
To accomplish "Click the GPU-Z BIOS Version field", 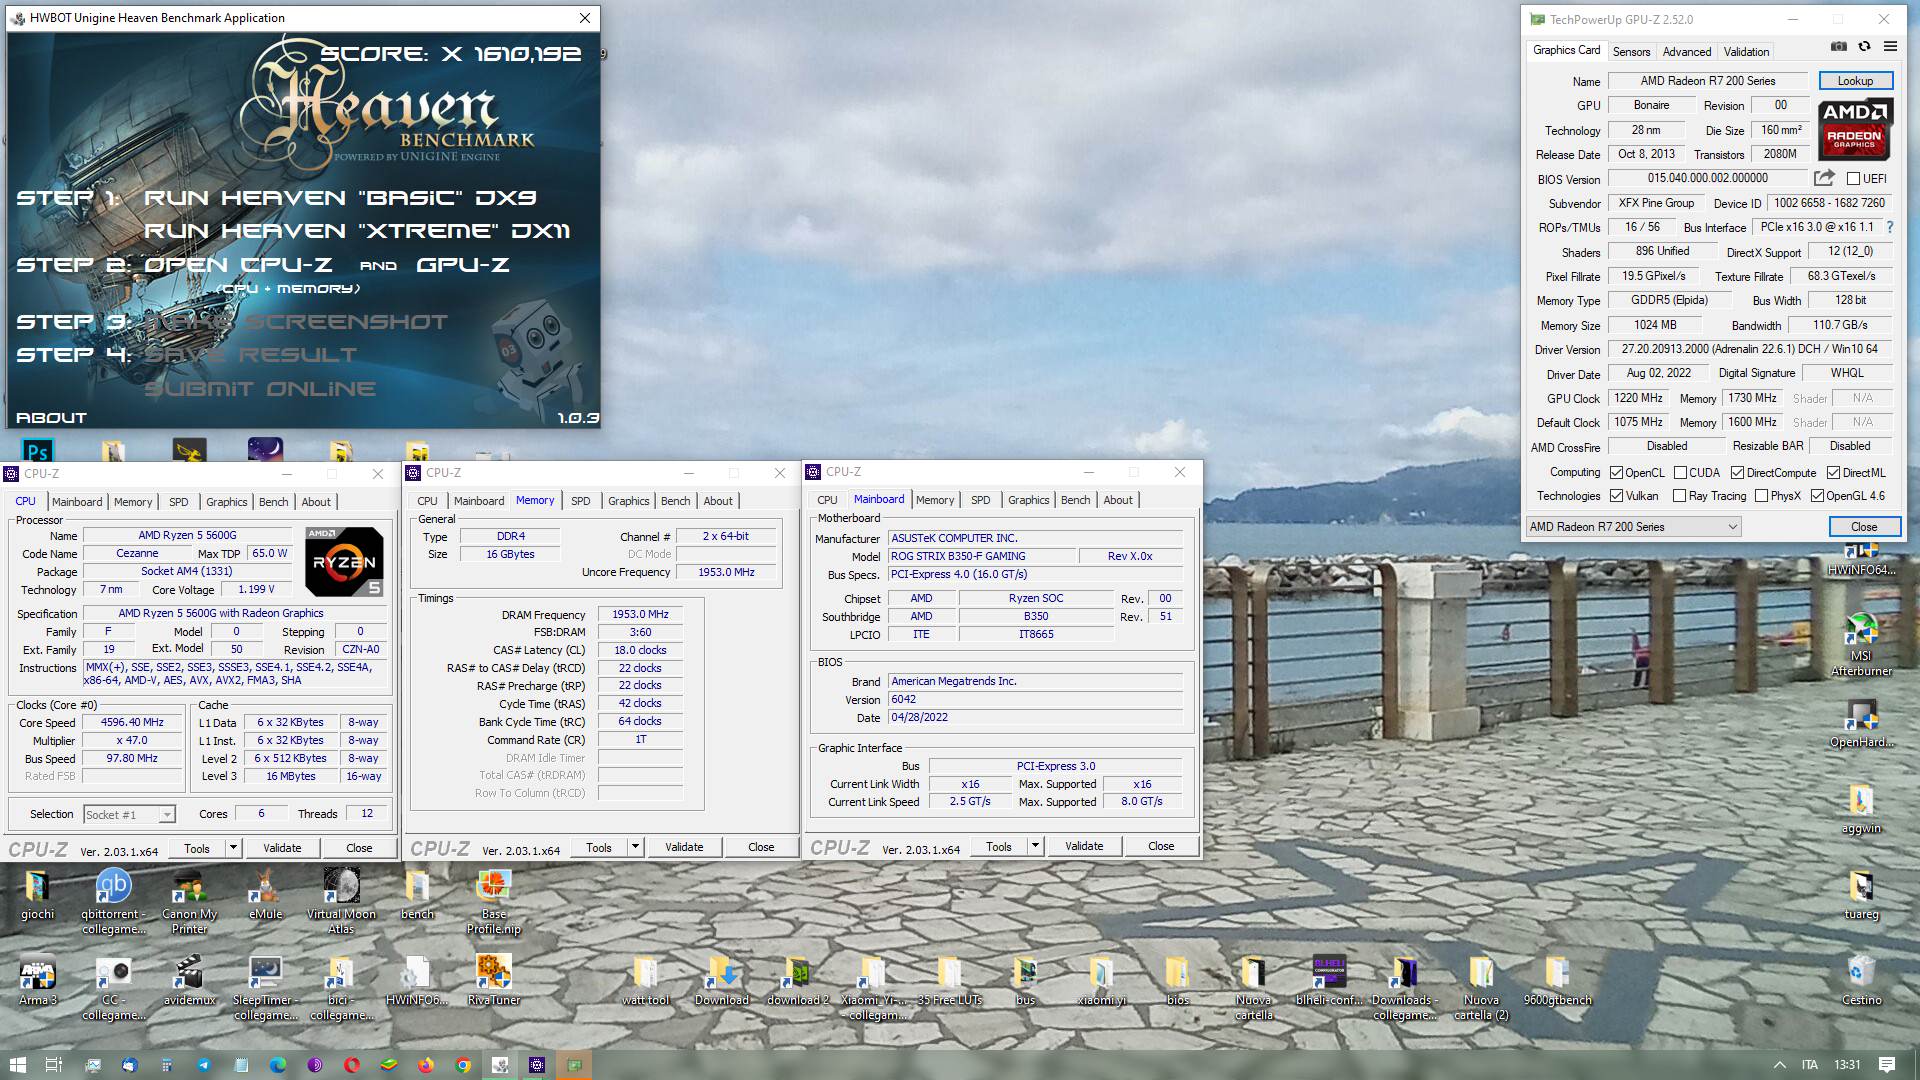I will tap(1707, 178).
